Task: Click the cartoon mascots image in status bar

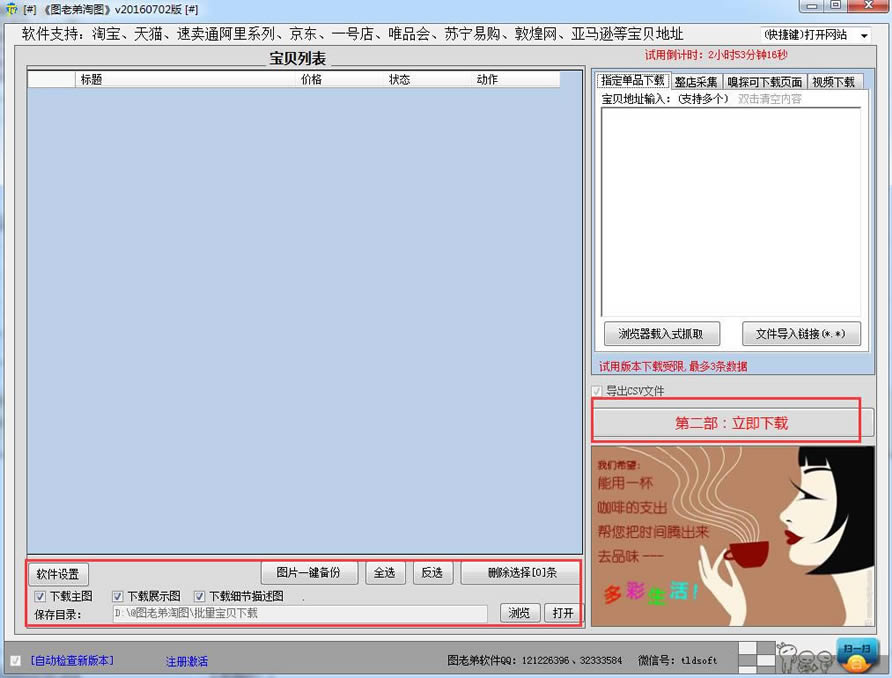Action: (805, 659)
